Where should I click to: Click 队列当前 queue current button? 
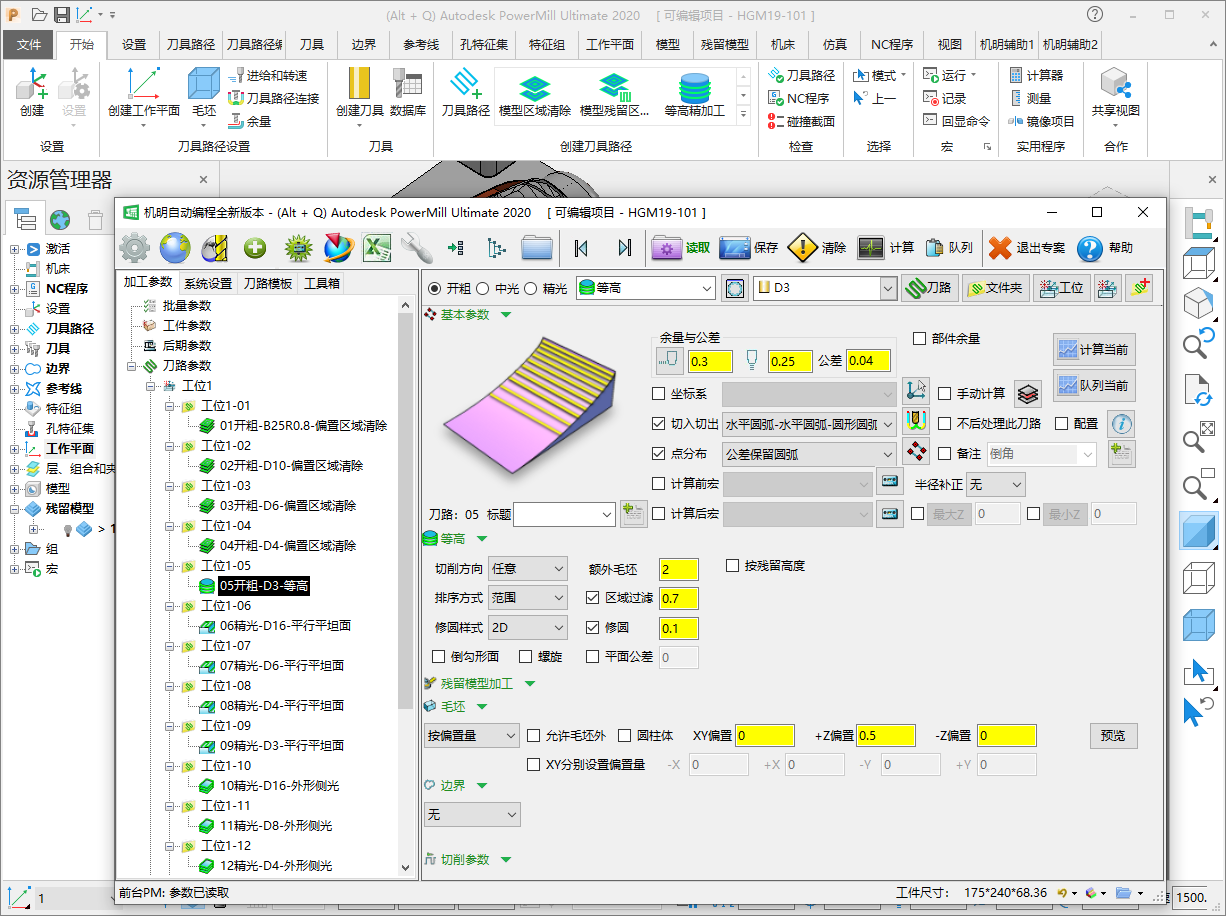tap(1094, 385)
